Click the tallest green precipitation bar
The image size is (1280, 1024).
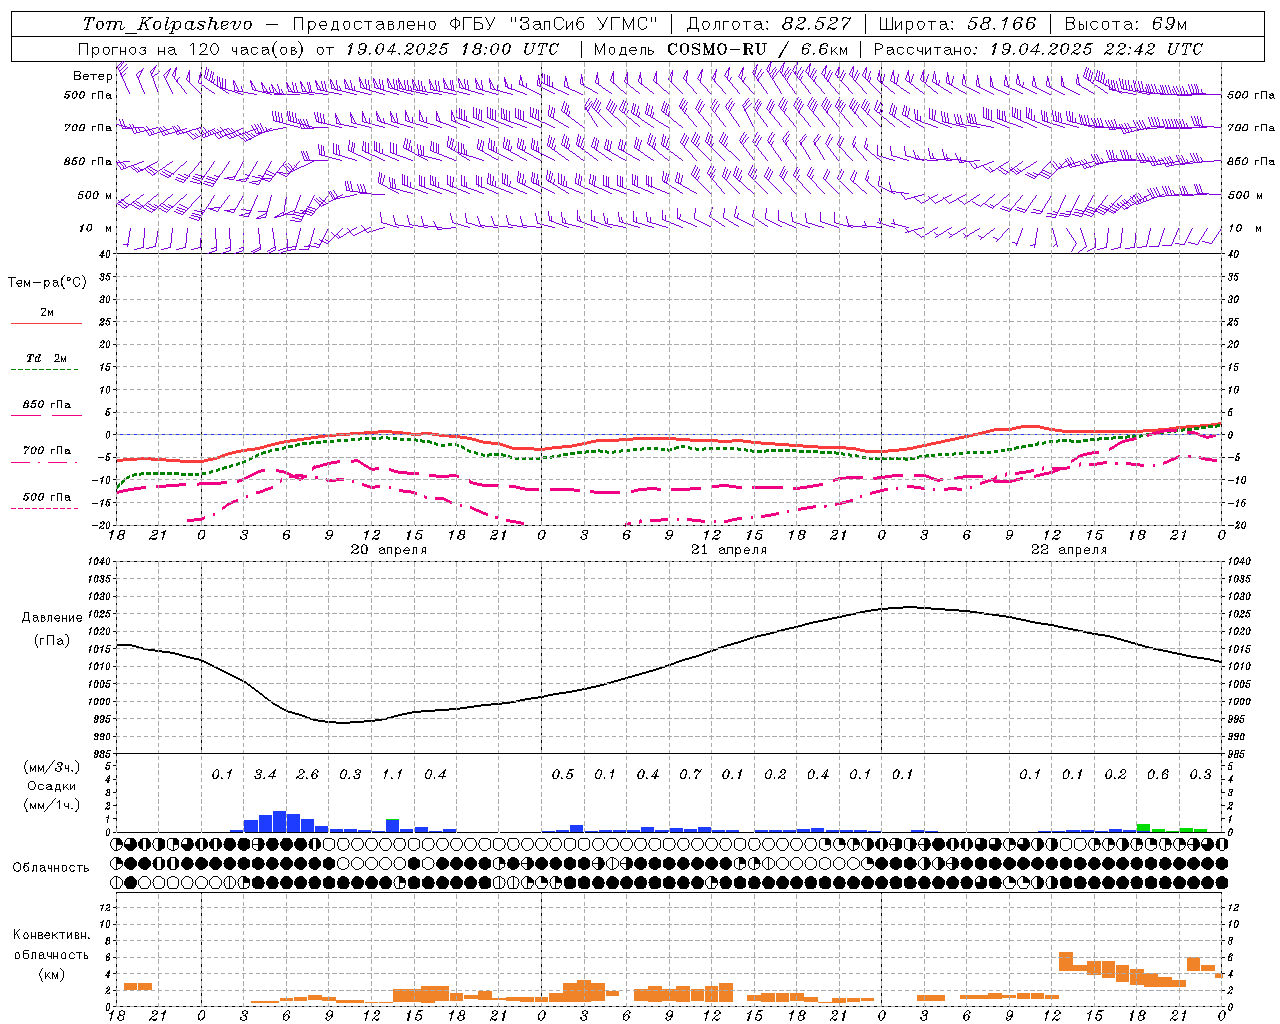[x=1143, y=828]
